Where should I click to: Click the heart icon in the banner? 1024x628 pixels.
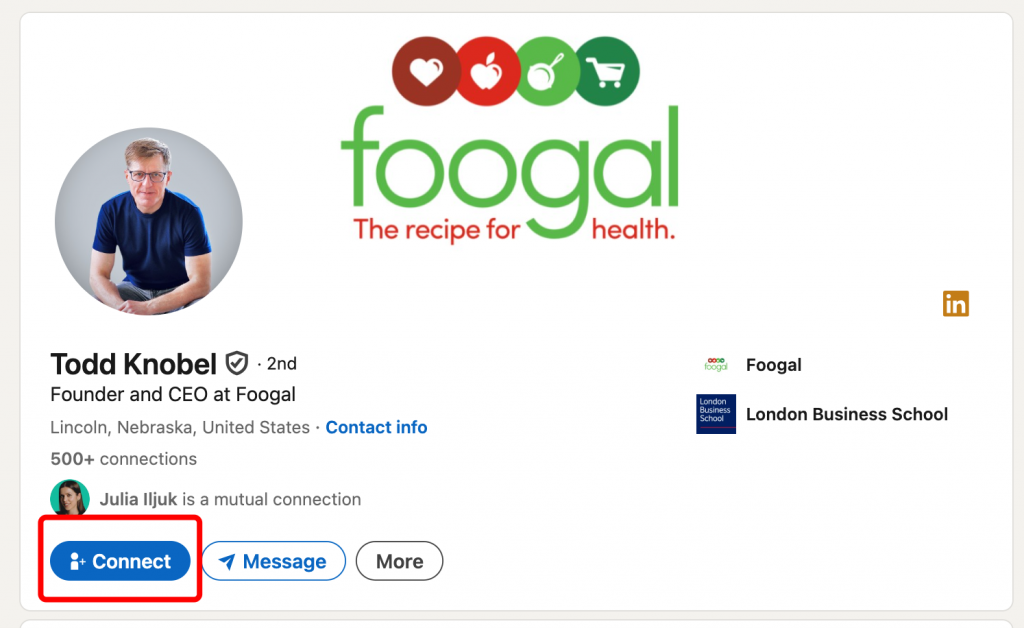[x=426, y=72]
